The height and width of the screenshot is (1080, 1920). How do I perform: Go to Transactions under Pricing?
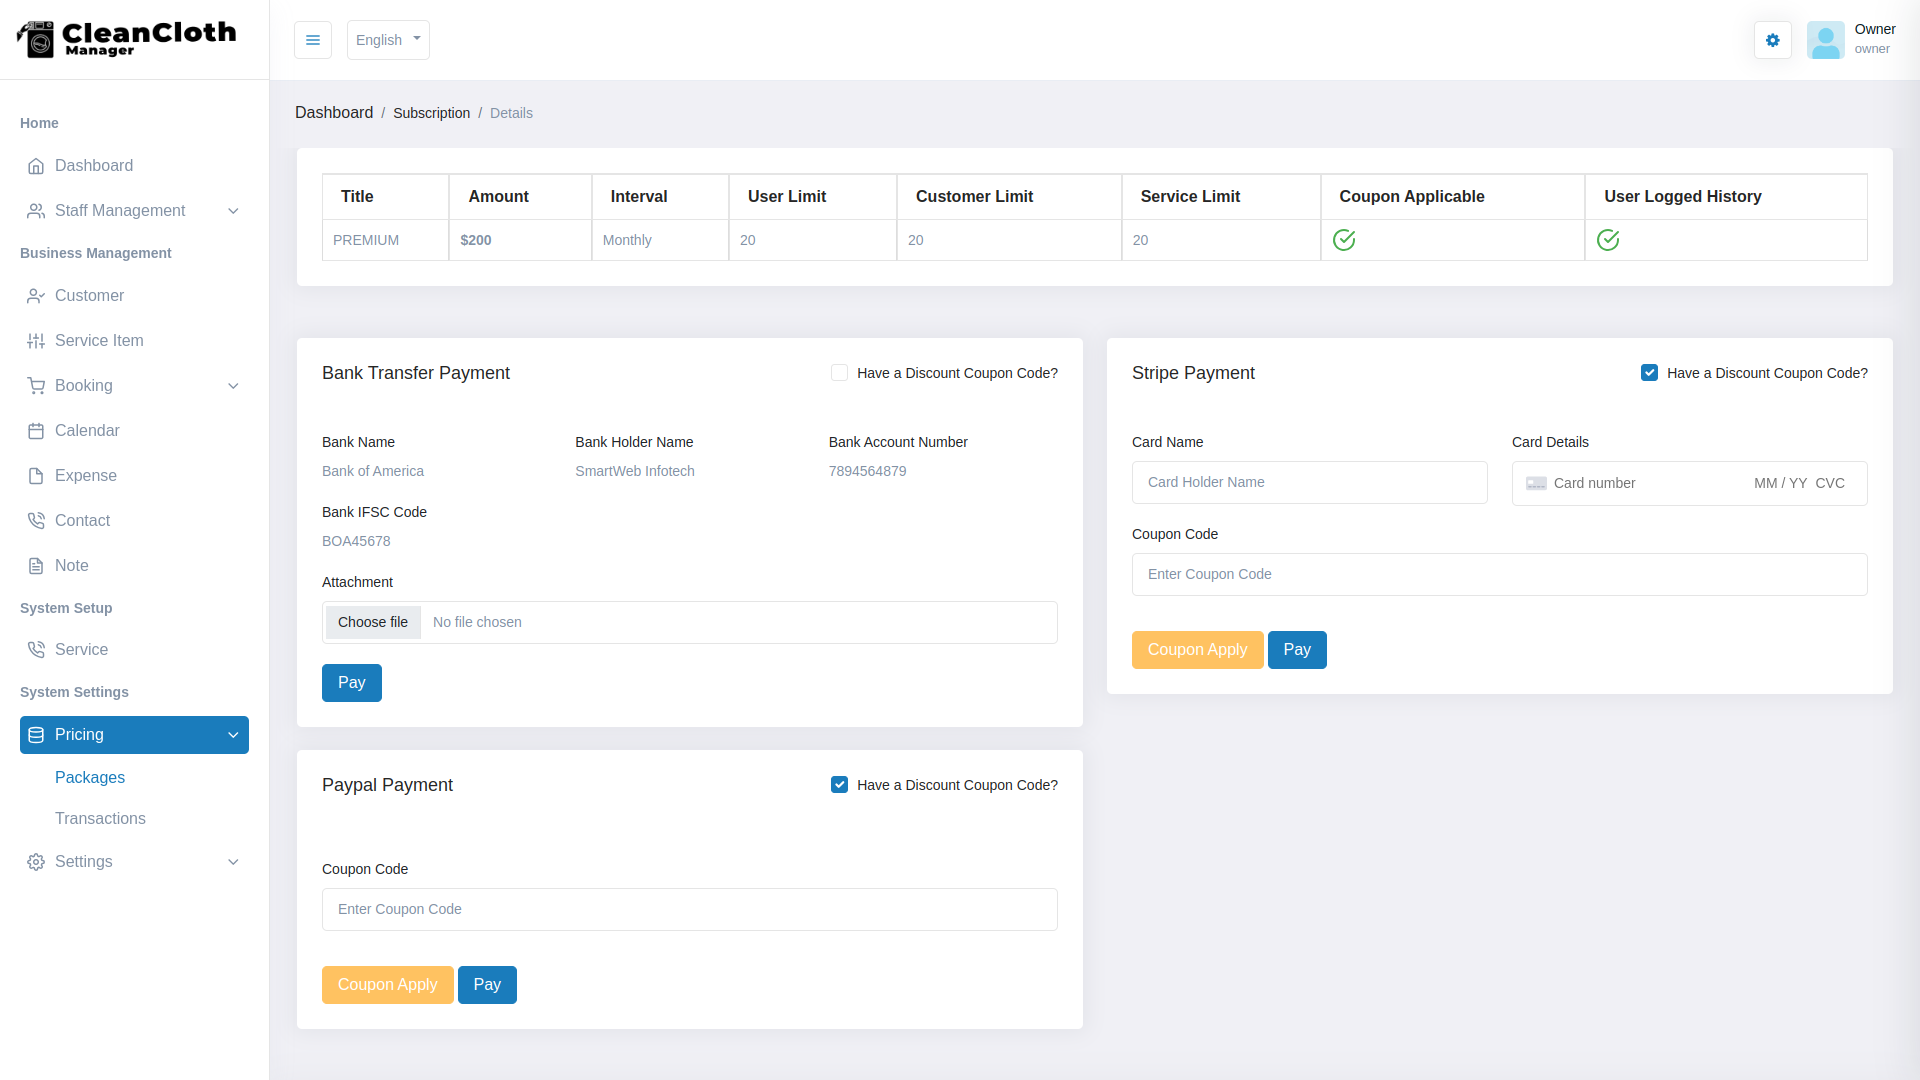click(x=100, y=818)
